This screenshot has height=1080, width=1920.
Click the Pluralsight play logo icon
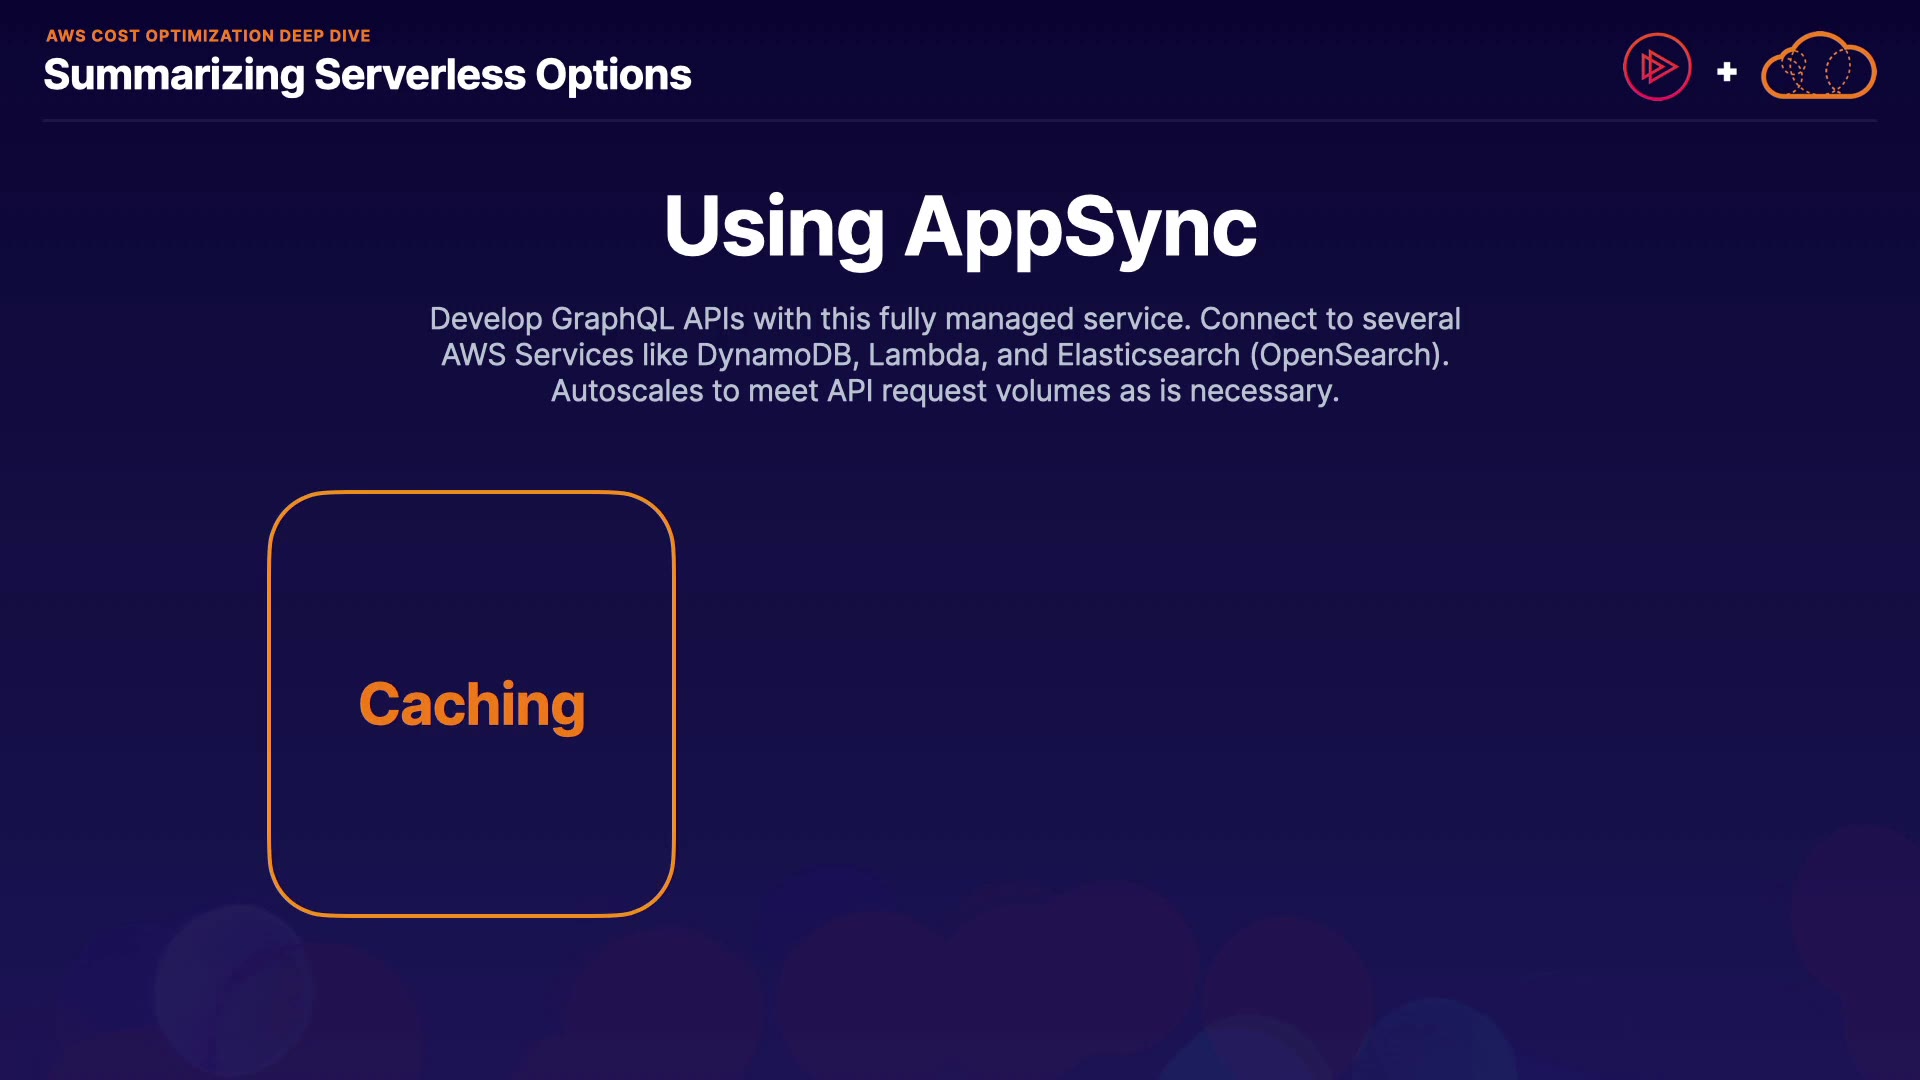1657,67
